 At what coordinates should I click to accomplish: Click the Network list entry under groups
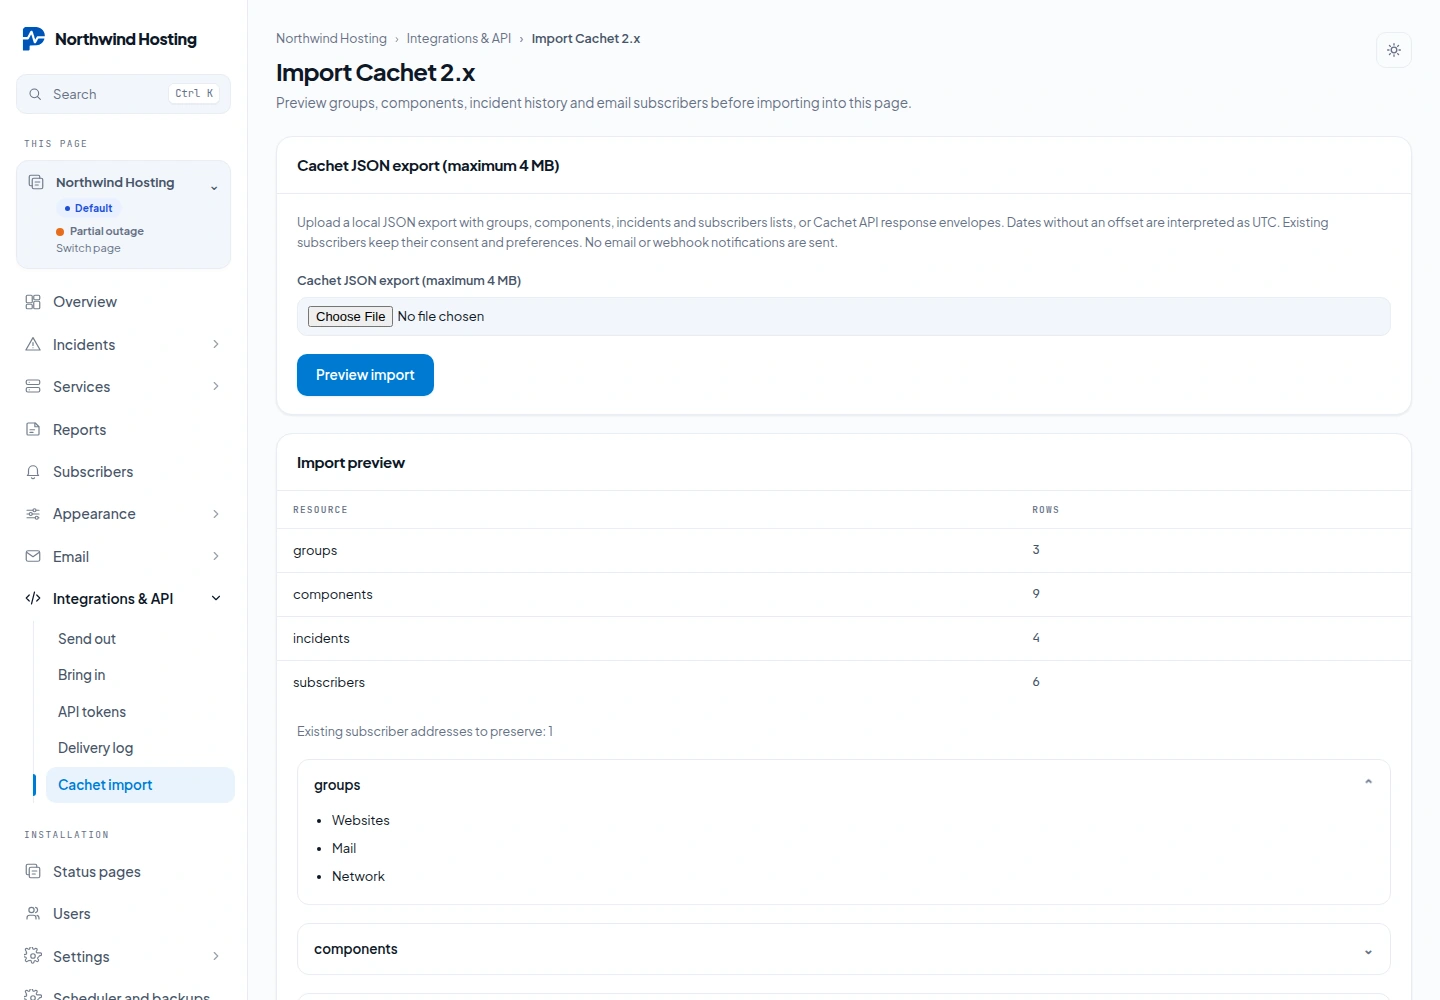[x=358, y=876]
